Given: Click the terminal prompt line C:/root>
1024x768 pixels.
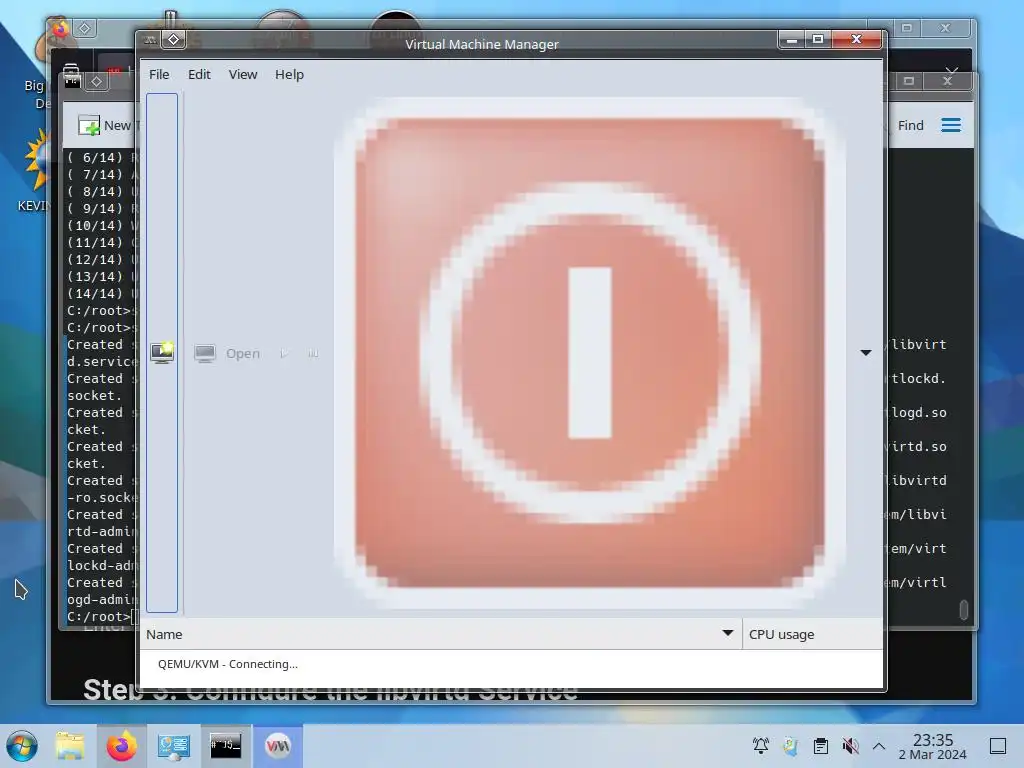Looking at the screenshot, I should click(99, 616).
